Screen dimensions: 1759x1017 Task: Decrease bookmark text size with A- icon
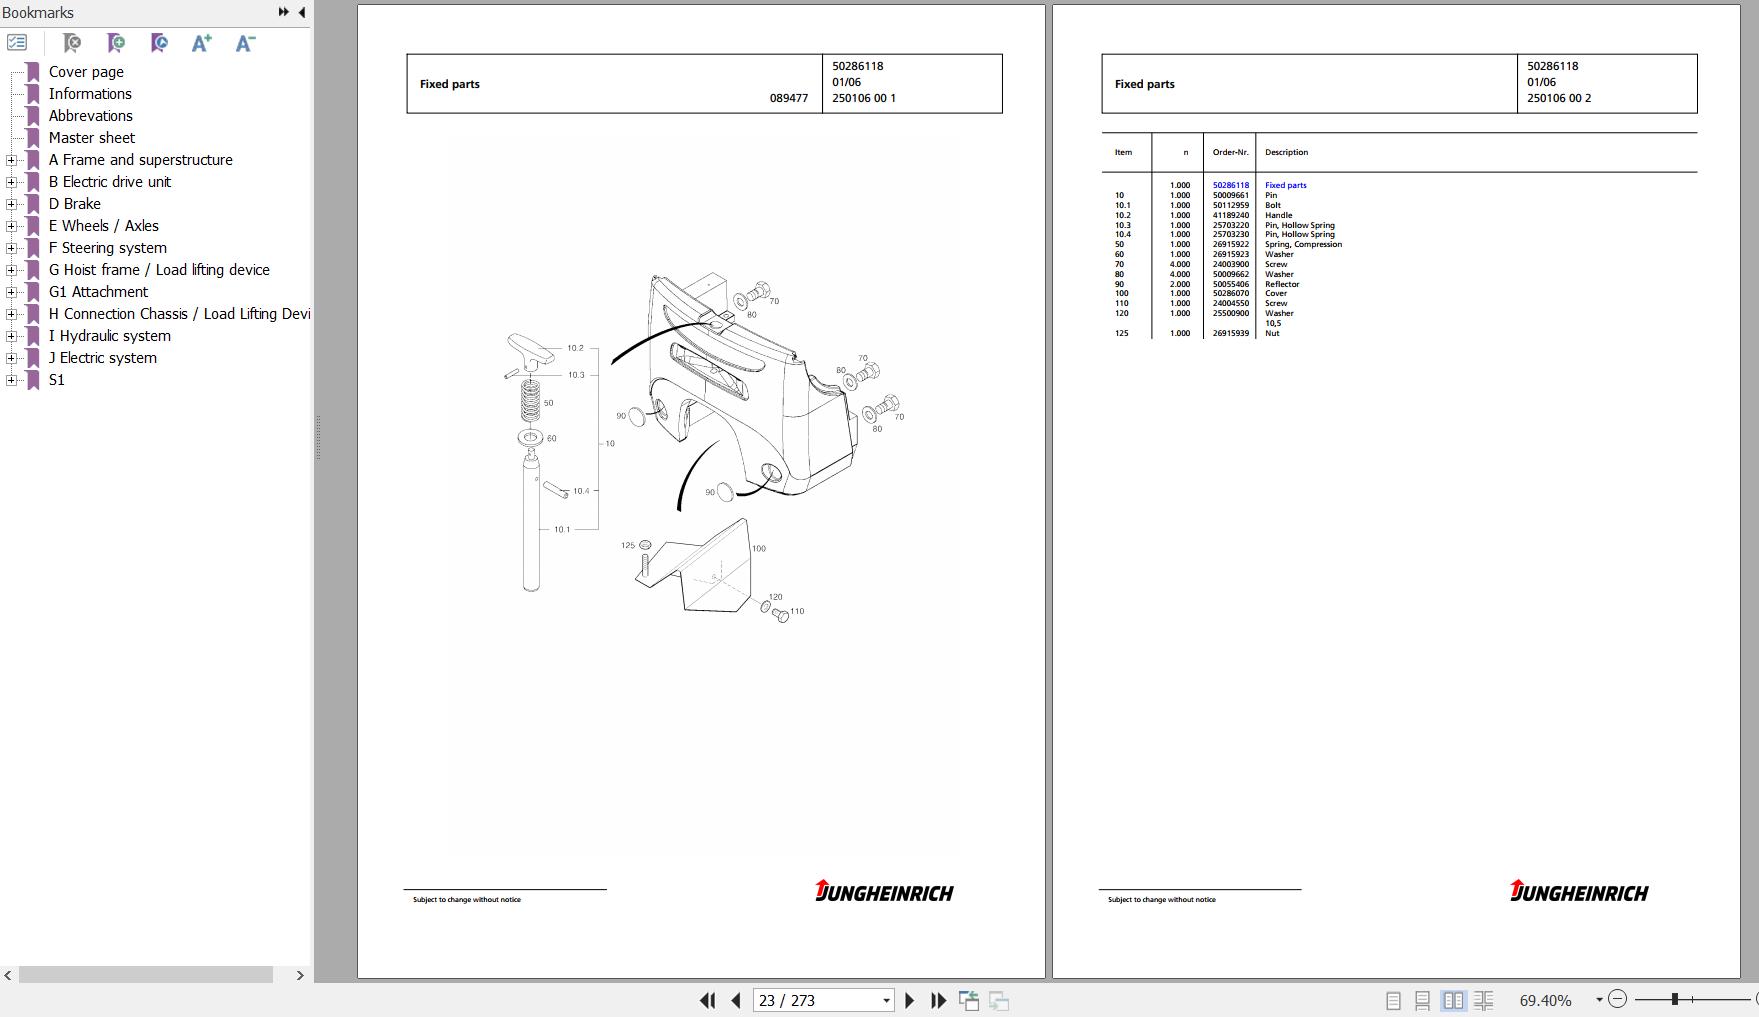tap(245, 43)
